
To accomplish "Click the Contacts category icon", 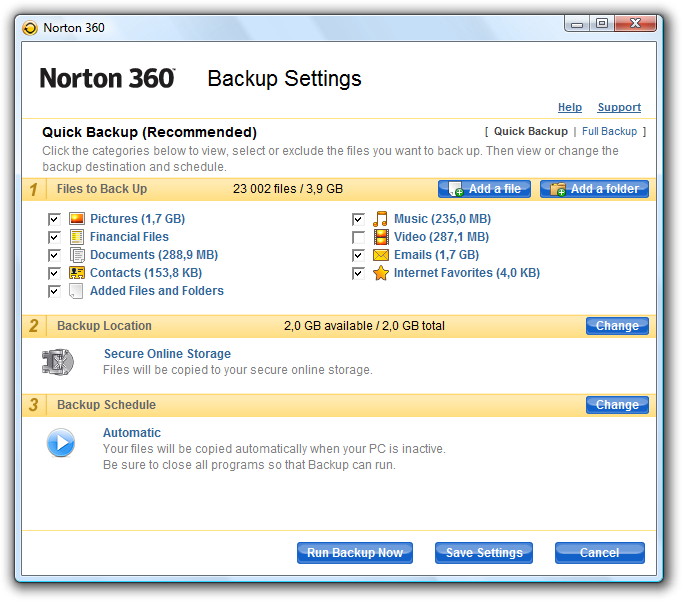I will pyautogui.click(x=77, y=273).
